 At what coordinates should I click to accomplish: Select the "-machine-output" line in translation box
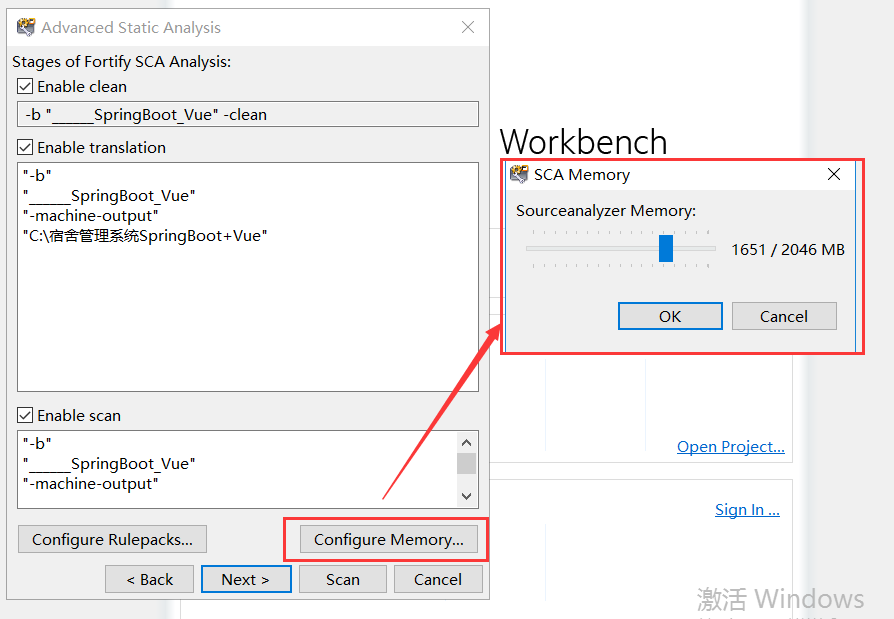pos(91,216)
